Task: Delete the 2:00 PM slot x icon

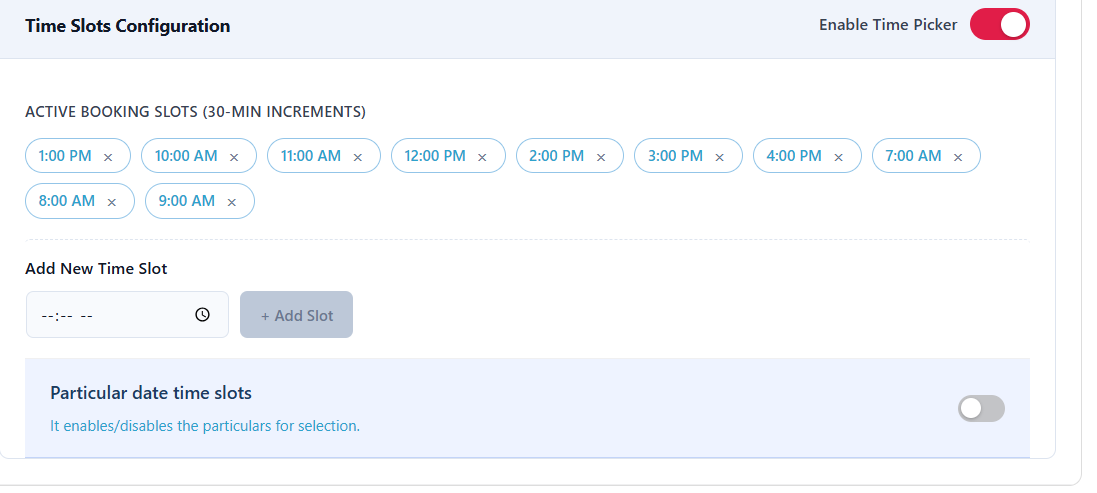Action: click(x=600, y=157)
